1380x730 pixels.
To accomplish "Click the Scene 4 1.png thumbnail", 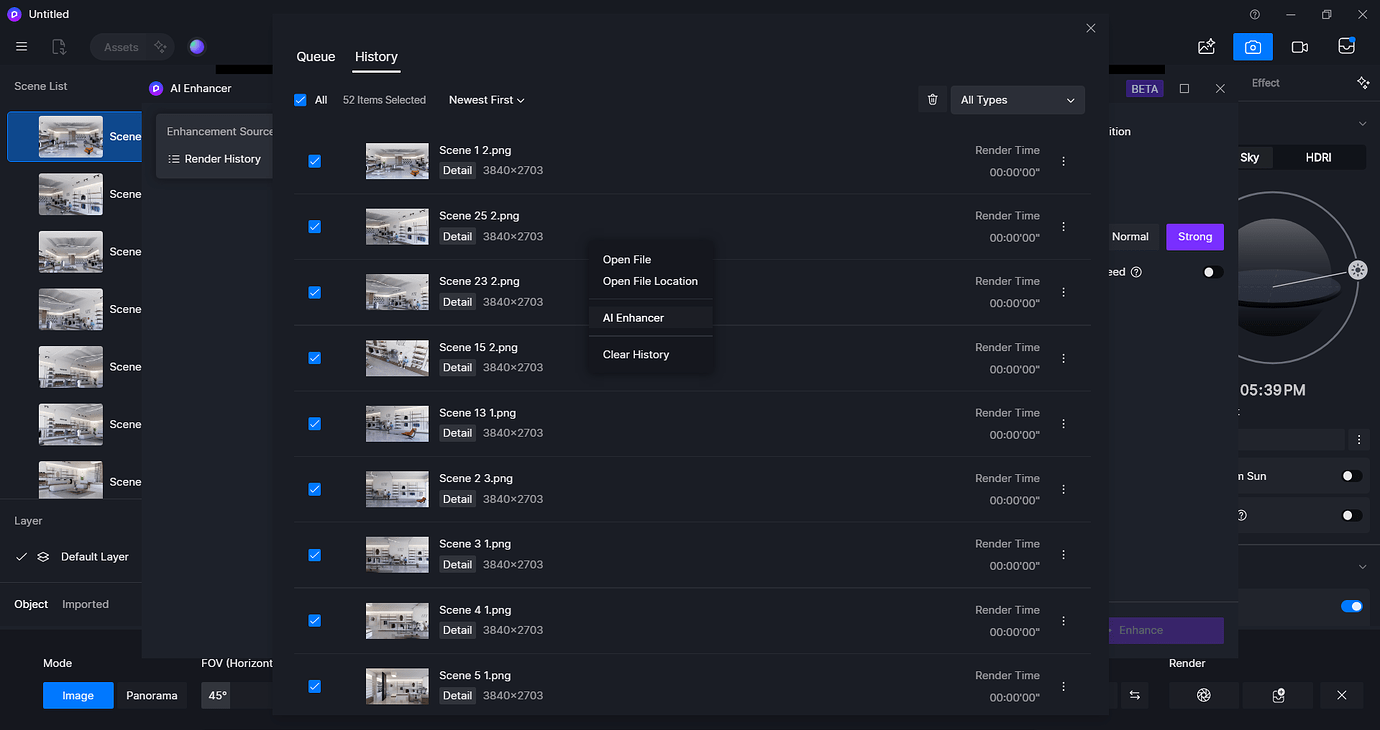I will [397, 621].
